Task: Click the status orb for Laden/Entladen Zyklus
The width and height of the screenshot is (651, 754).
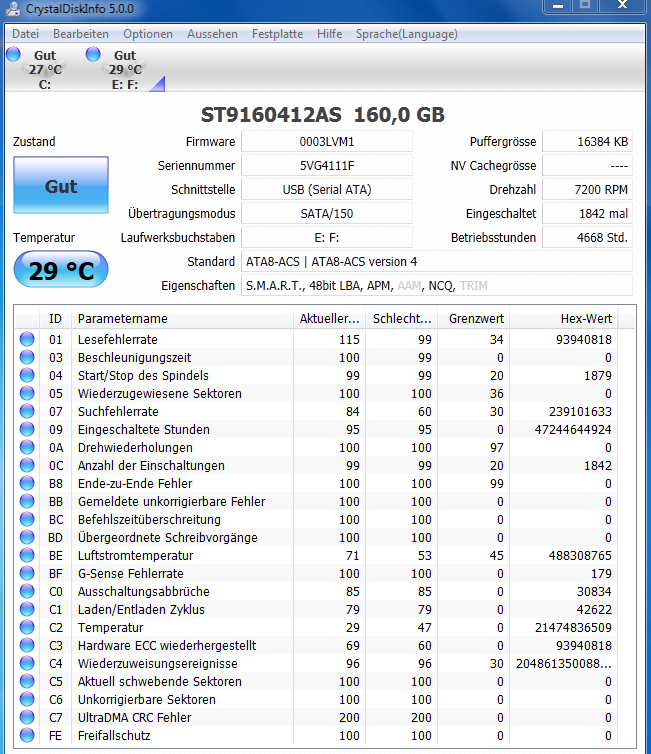Action: point(27,609)
